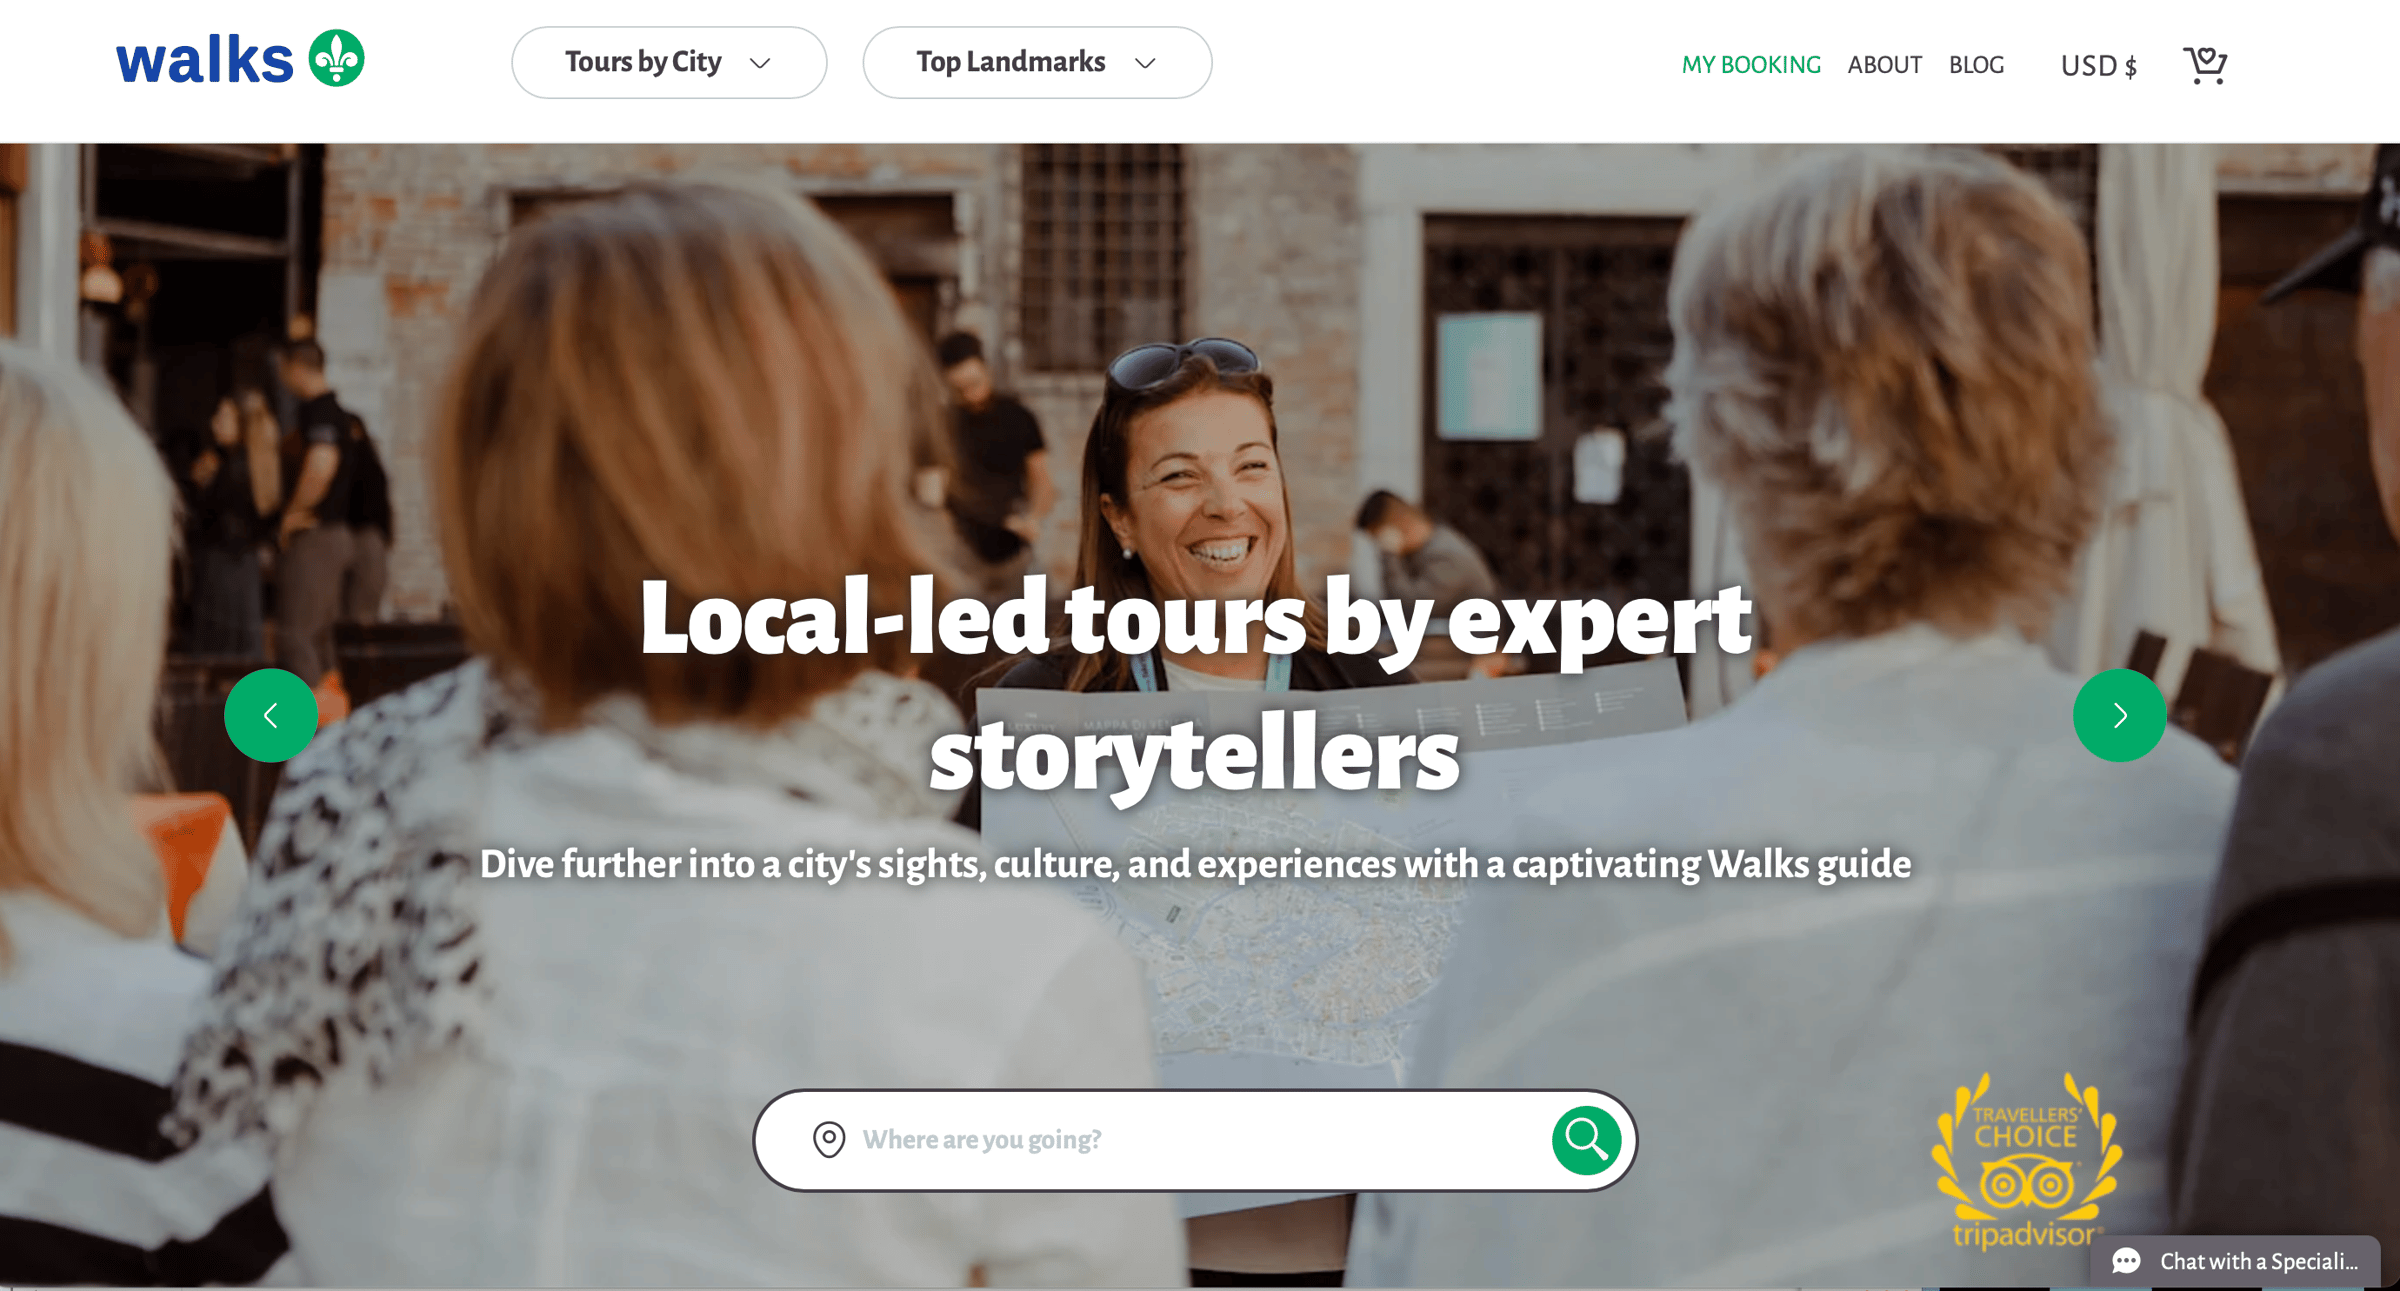Viewport: 2400px width, 1291px height.
Task: Expand the Top Landmarks dropdown
Action: pyautogui.click(x=1037, y=62)
